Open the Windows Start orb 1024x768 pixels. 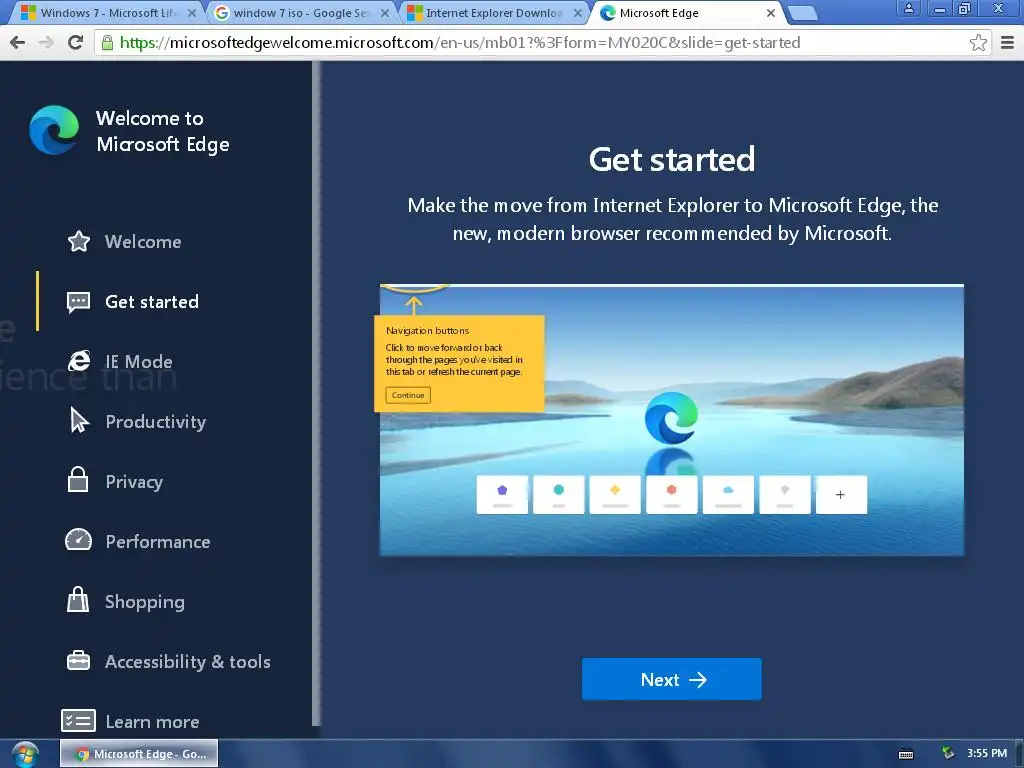(25, 754)
